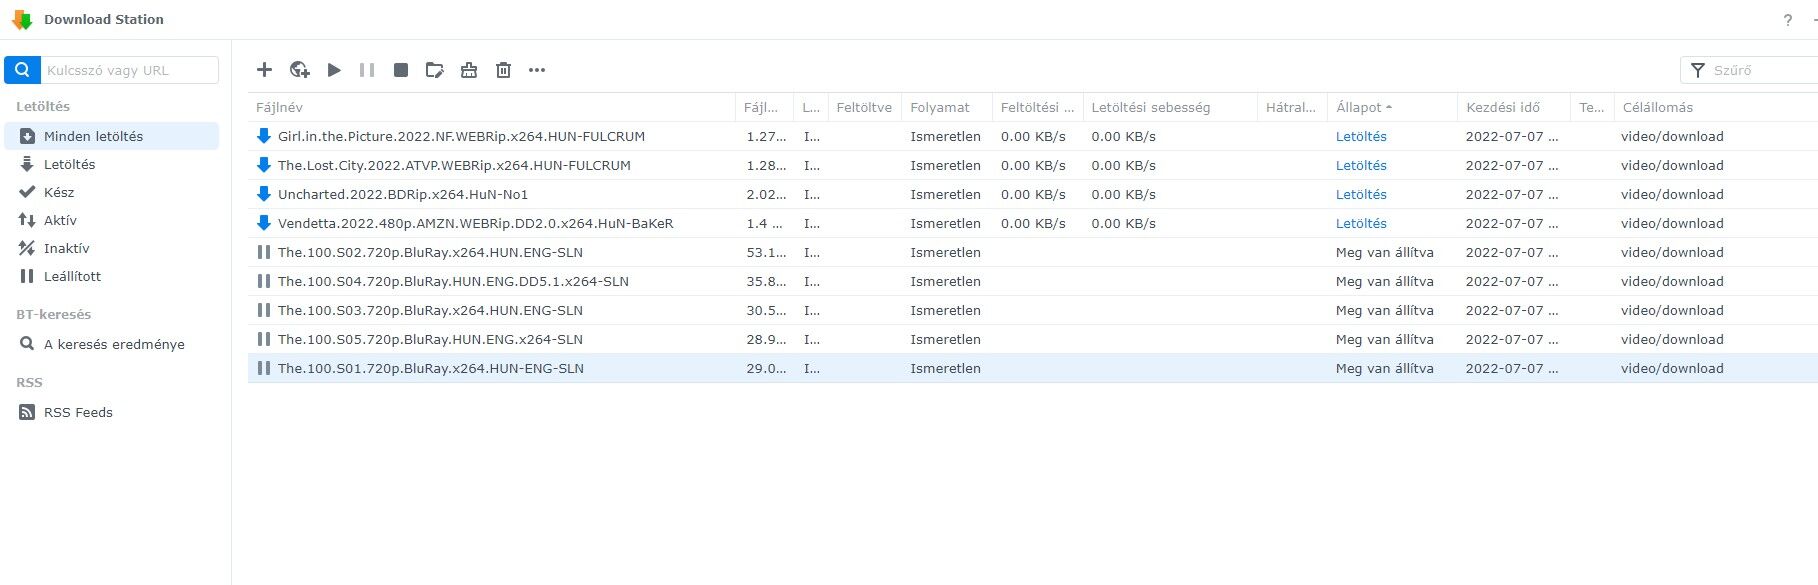This screenshot has height=585, width=1818.
Task: Select The.100.S04.720p download row
Action: [x=1033, y=281]
